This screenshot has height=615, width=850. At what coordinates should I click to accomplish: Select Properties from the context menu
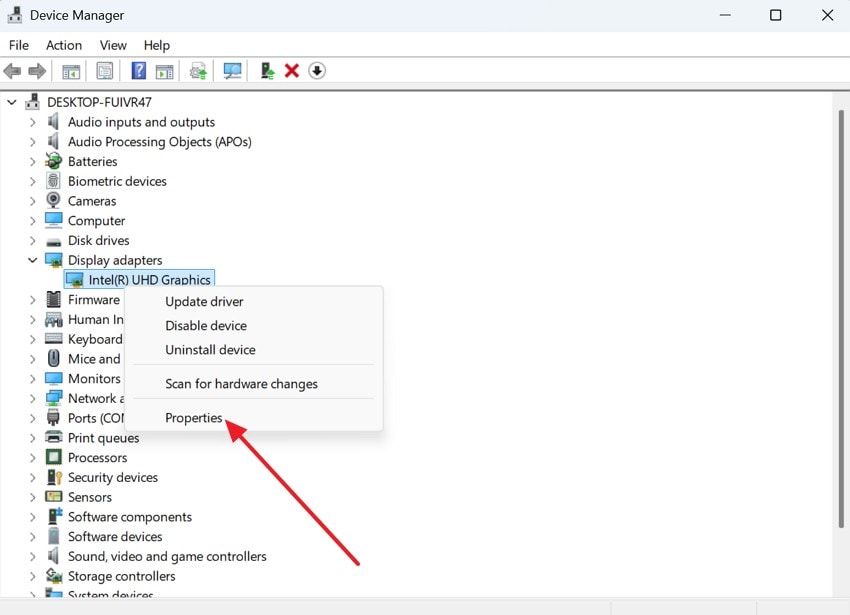coord(194,417)
